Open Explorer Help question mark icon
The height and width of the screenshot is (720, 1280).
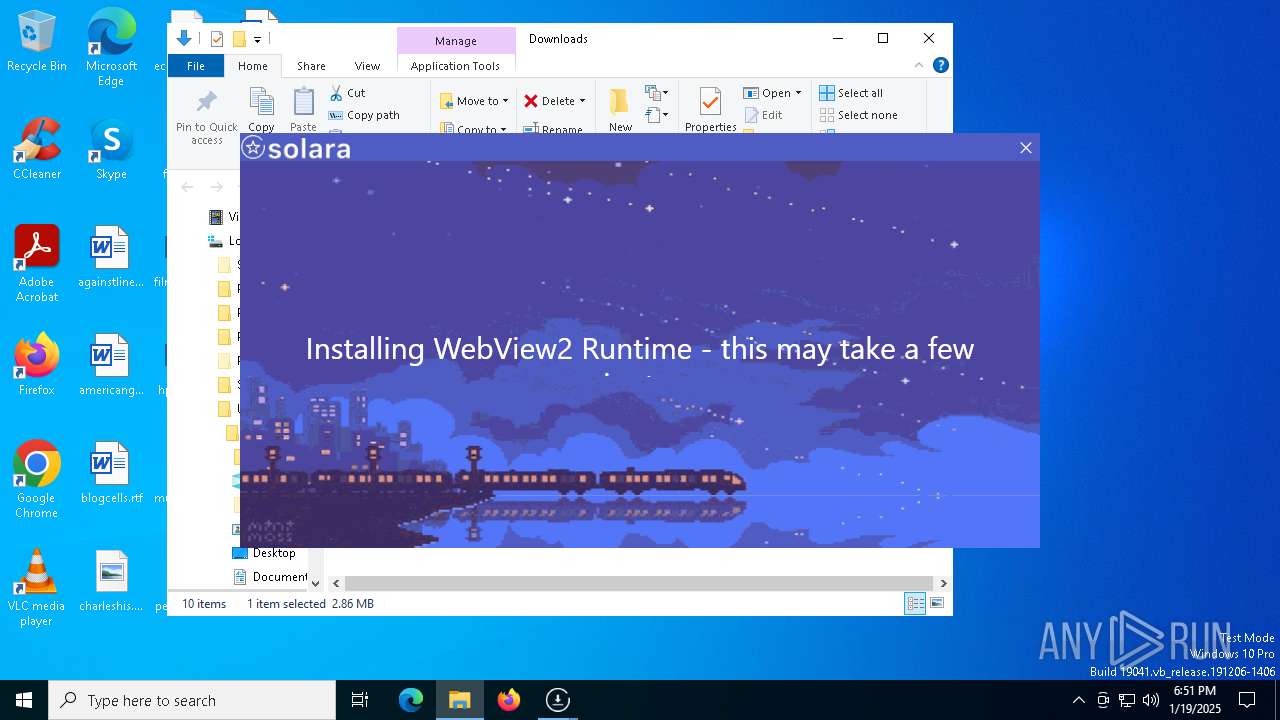[x=940, y=65]
